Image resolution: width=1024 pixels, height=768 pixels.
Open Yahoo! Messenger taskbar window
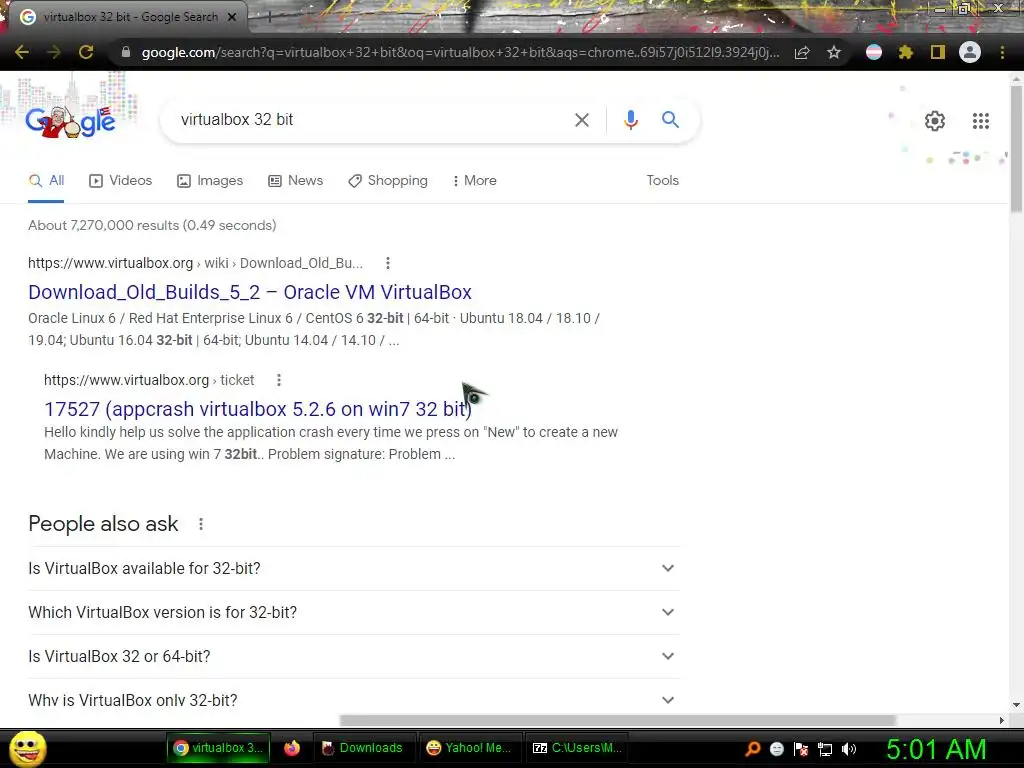click(x=469, y=748)
